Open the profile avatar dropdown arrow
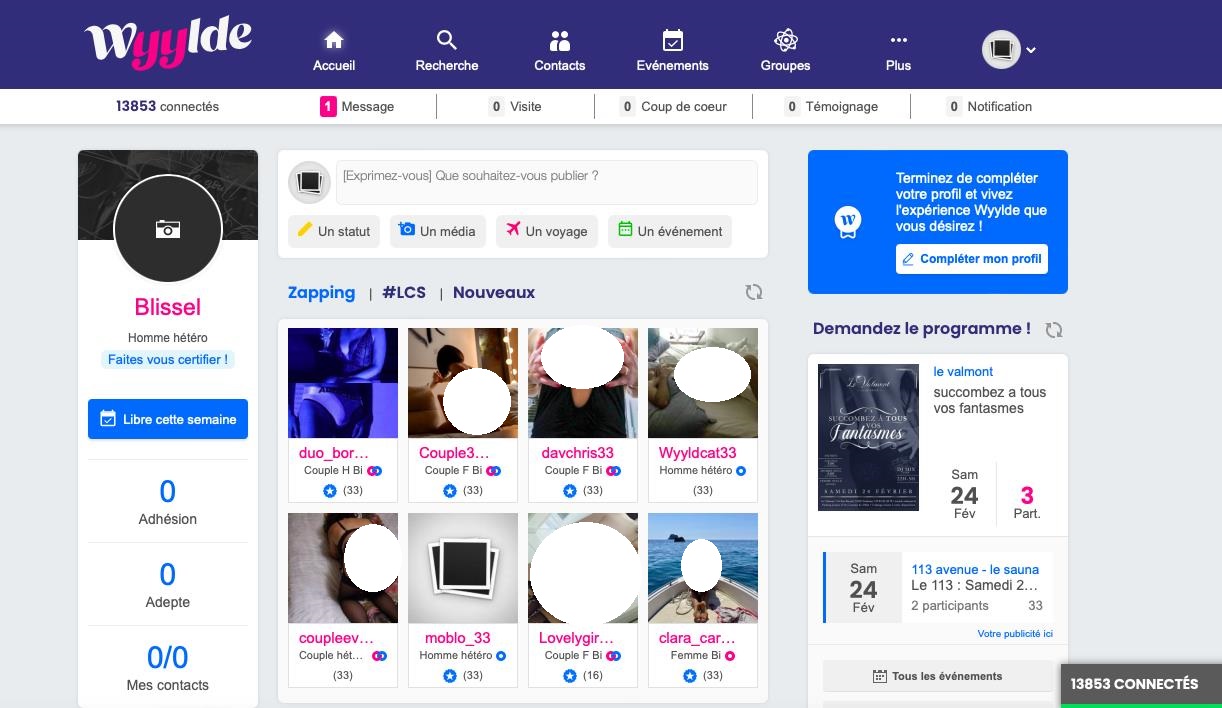The image size is (1222, 708). [1031, 50]
